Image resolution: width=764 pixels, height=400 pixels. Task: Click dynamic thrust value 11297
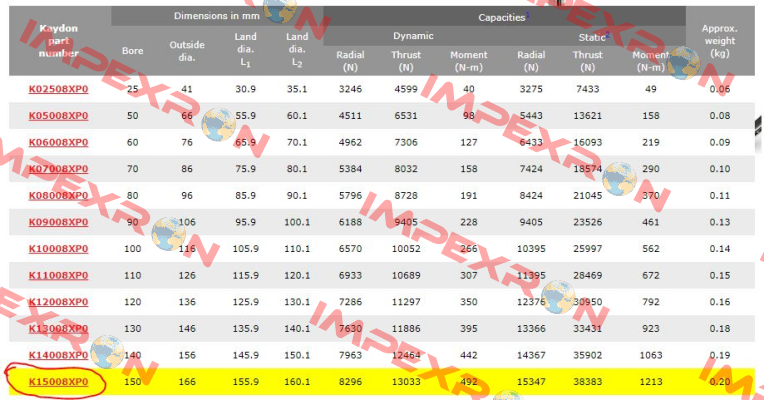click(406, 302)
